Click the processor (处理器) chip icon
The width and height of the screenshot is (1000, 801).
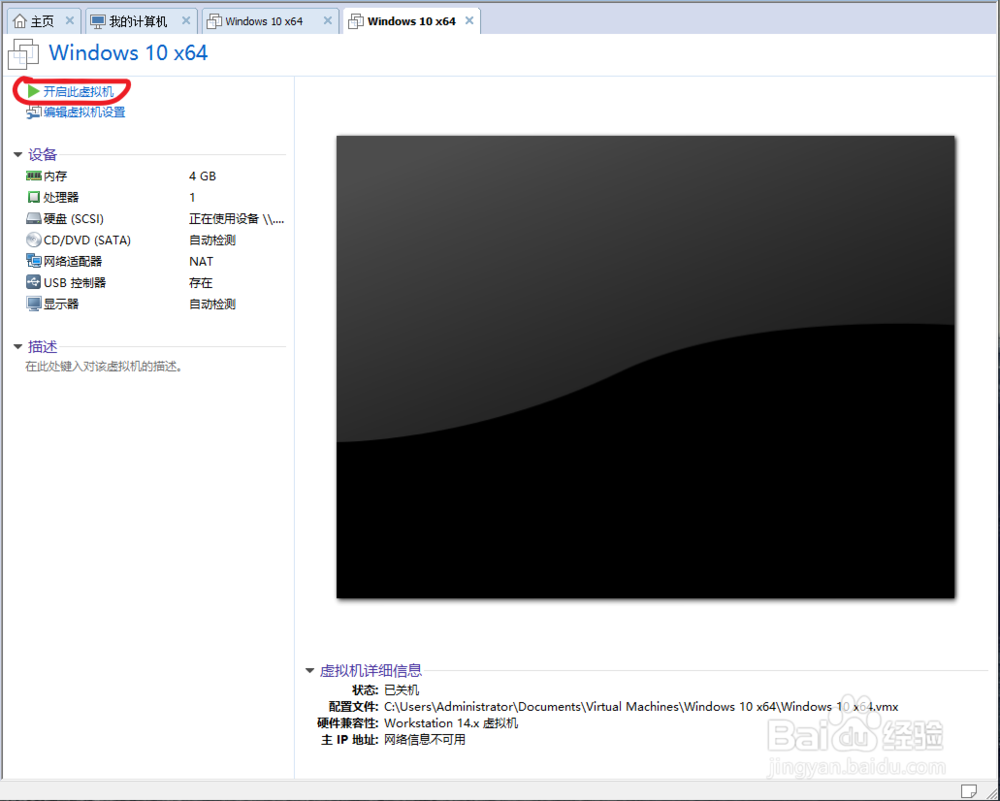tap(33, 197)
